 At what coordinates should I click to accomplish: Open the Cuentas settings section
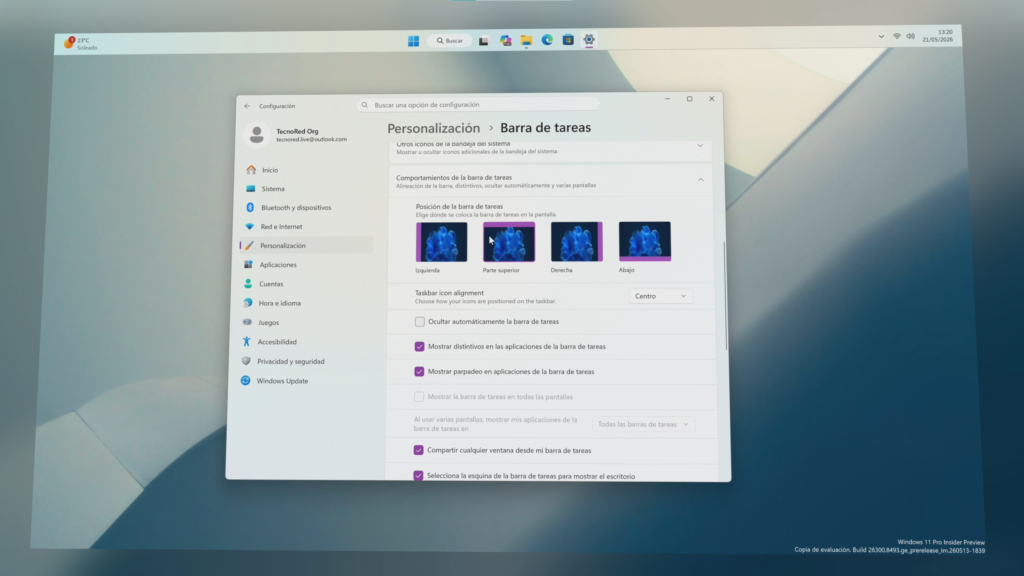[305, 284]
